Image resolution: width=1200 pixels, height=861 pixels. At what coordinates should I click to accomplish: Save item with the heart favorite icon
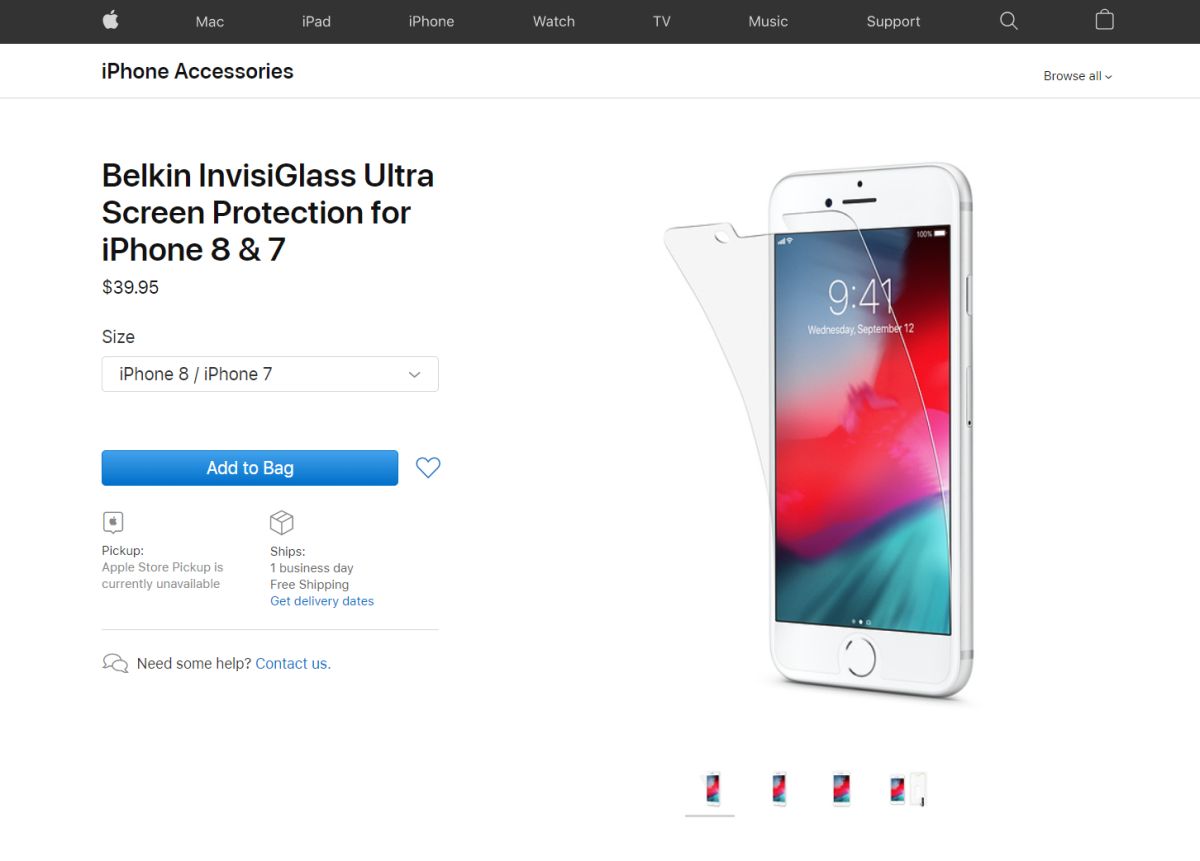pyautogui.click(x=428, y=467)
